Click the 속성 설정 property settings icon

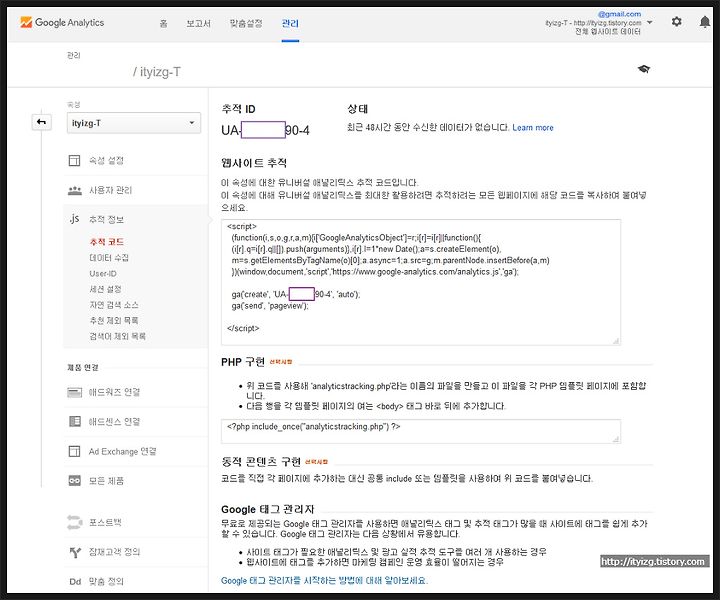[x=74, y=160]
